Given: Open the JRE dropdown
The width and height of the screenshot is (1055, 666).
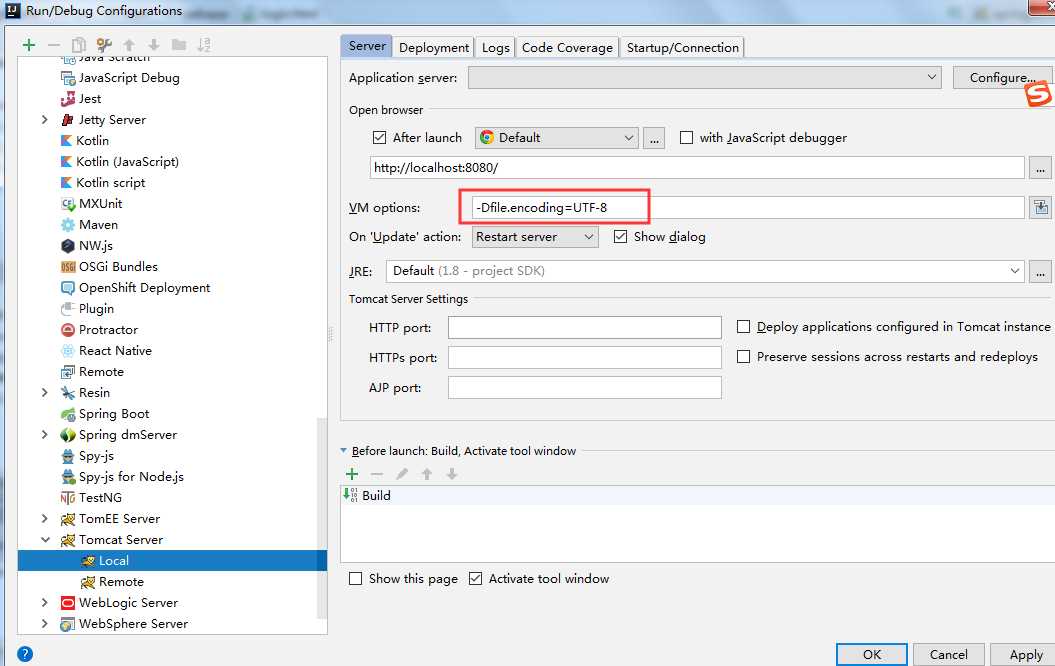Looking at the screenshot, I should 705,271.
